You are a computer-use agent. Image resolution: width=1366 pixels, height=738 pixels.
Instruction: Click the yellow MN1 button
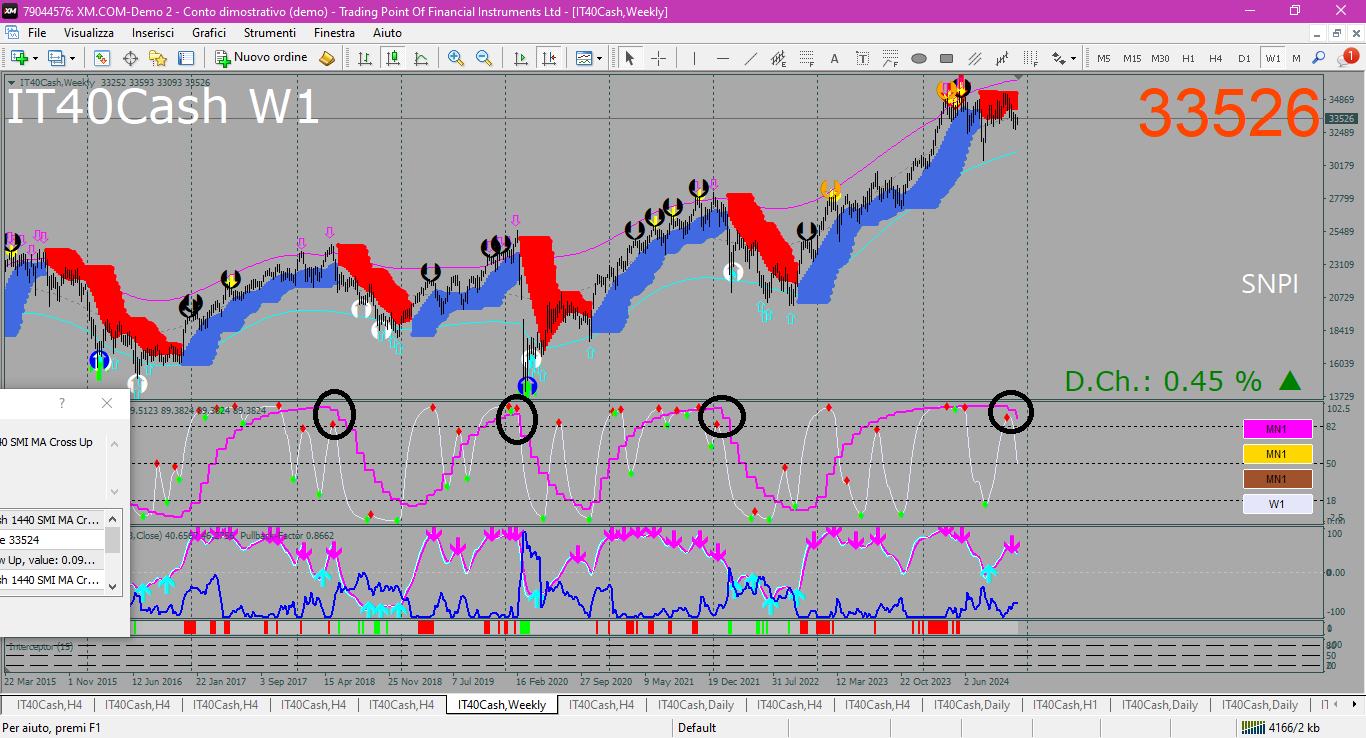pyautogui.click(x=1277, y=454)
